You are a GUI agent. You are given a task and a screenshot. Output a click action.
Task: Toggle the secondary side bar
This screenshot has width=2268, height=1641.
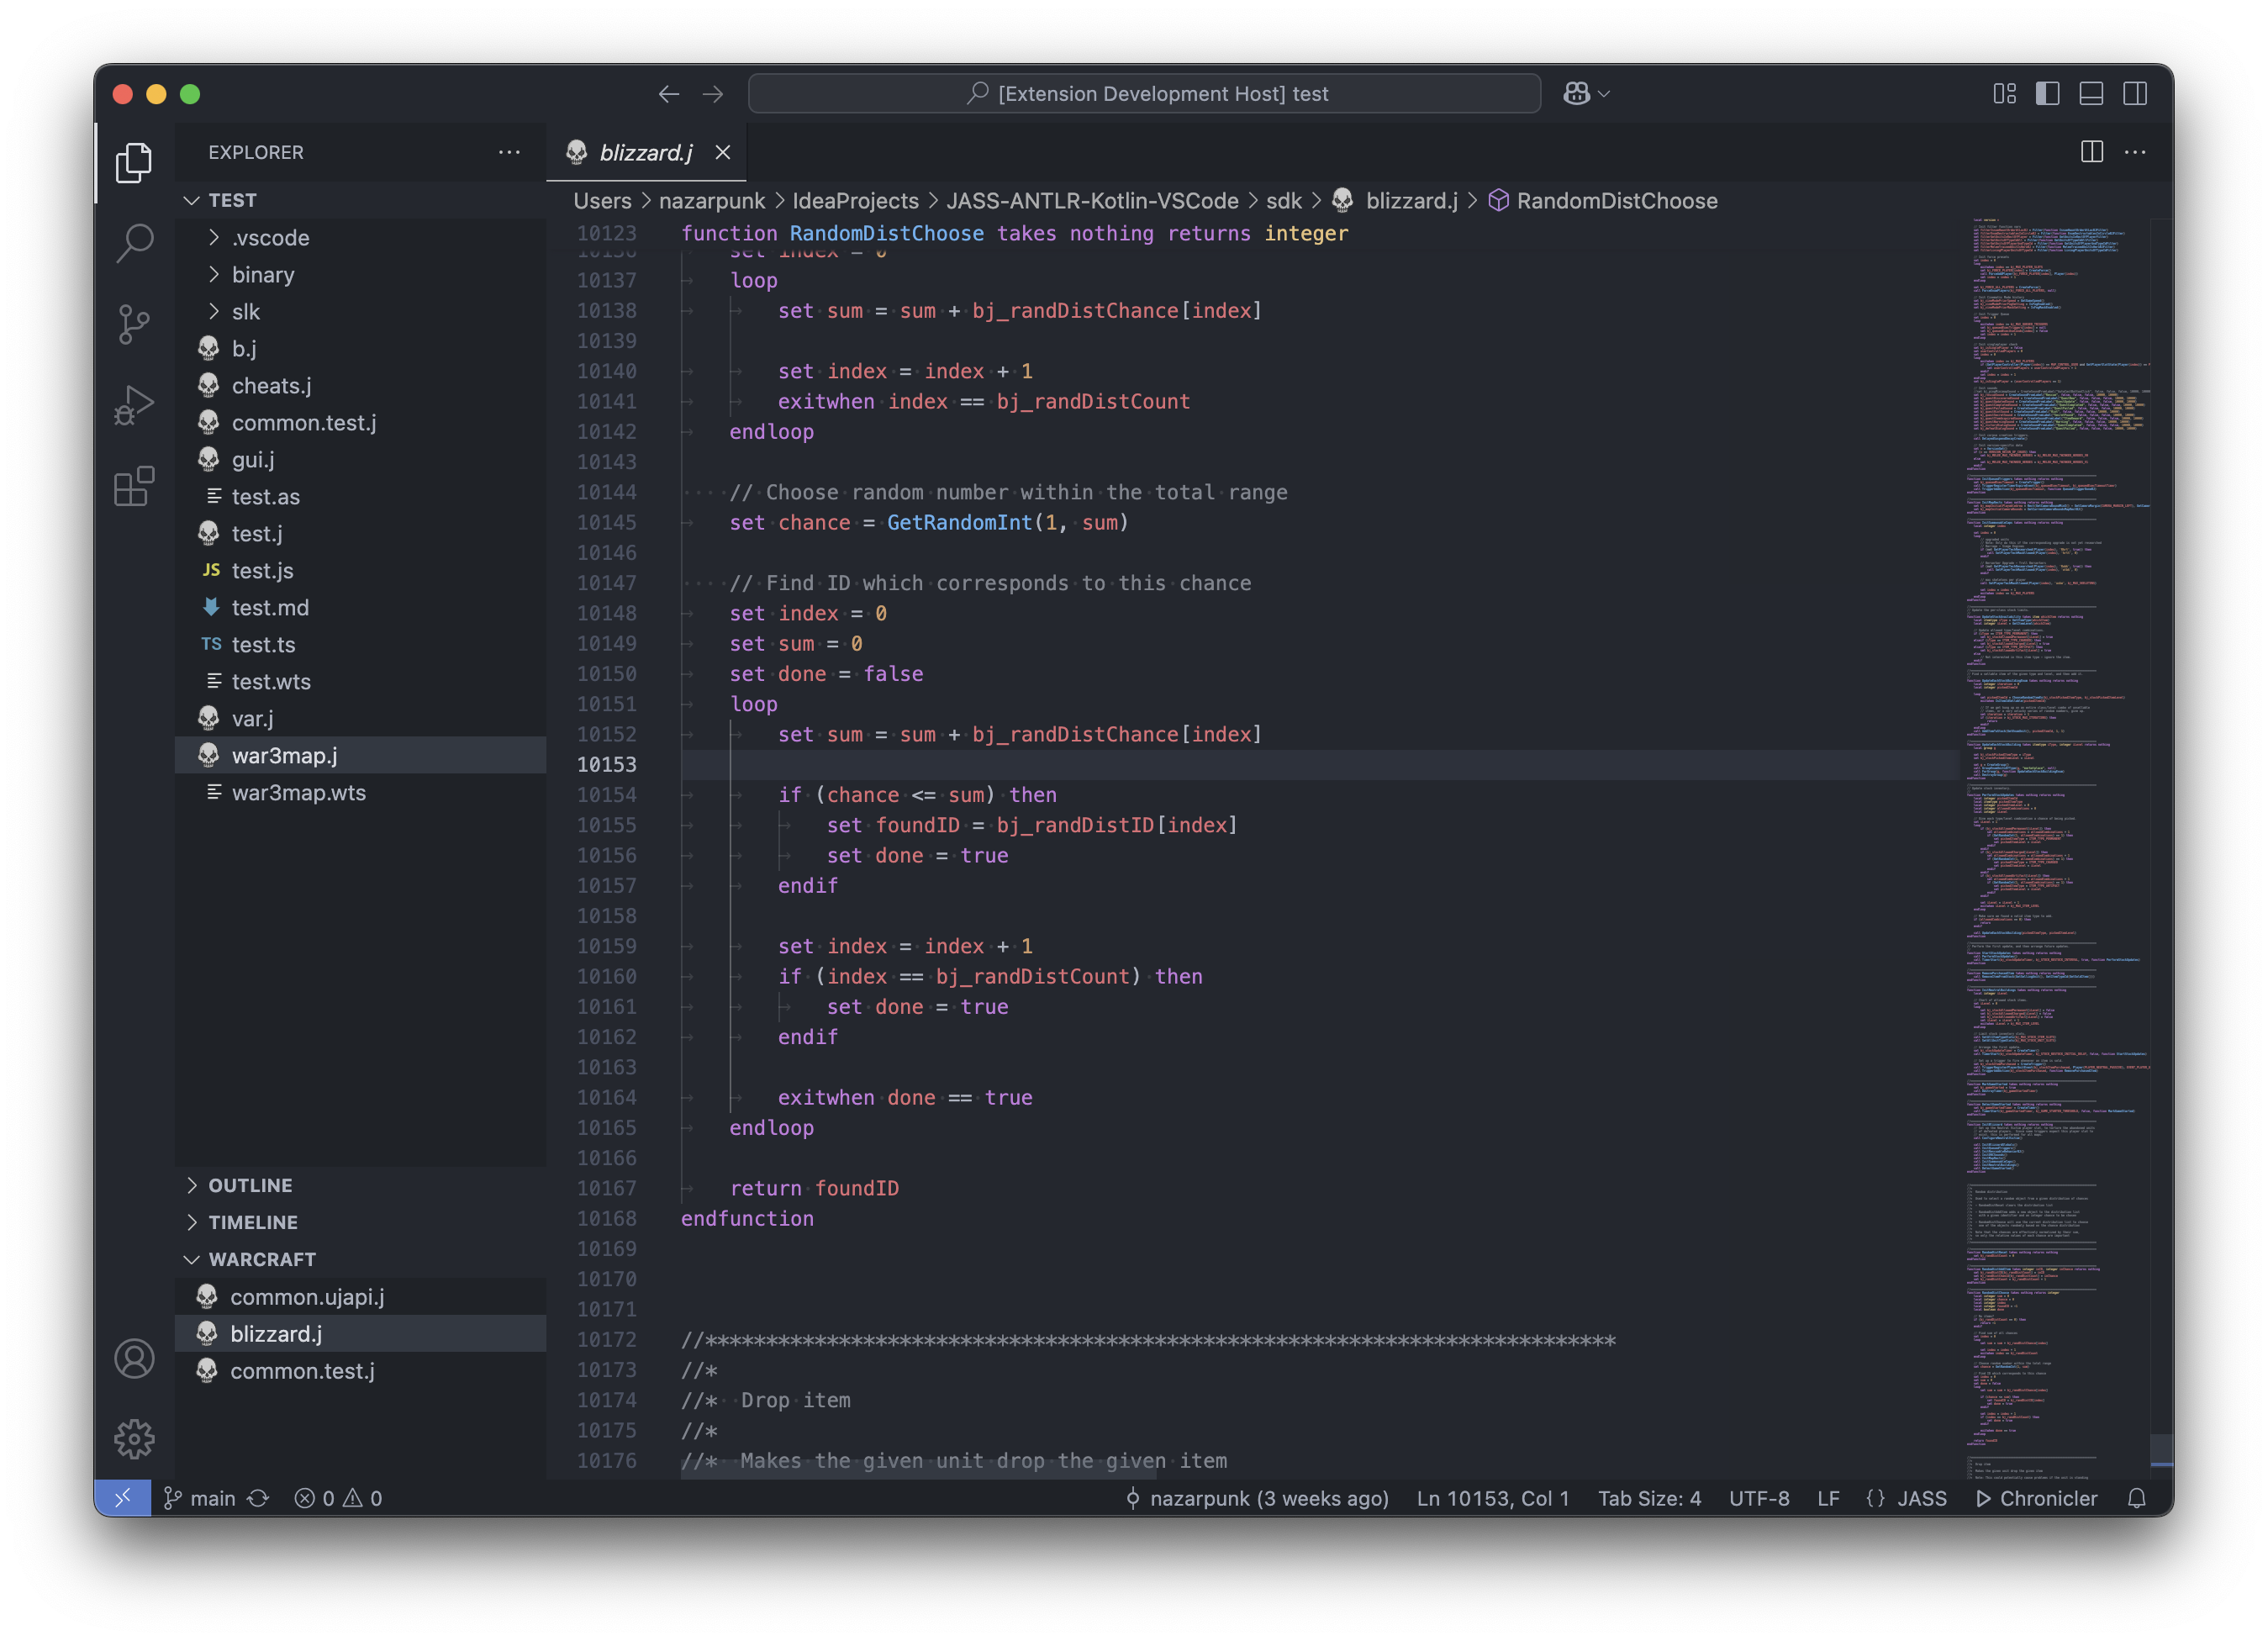(x=2135, y=94)
